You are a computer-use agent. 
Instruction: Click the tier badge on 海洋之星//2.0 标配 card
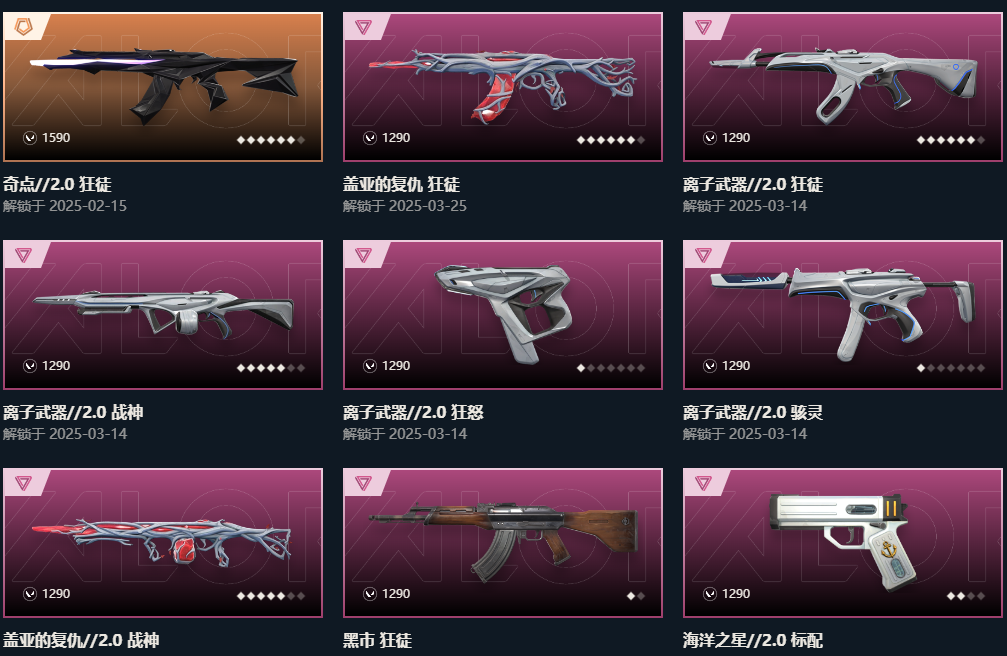[703, 483]
